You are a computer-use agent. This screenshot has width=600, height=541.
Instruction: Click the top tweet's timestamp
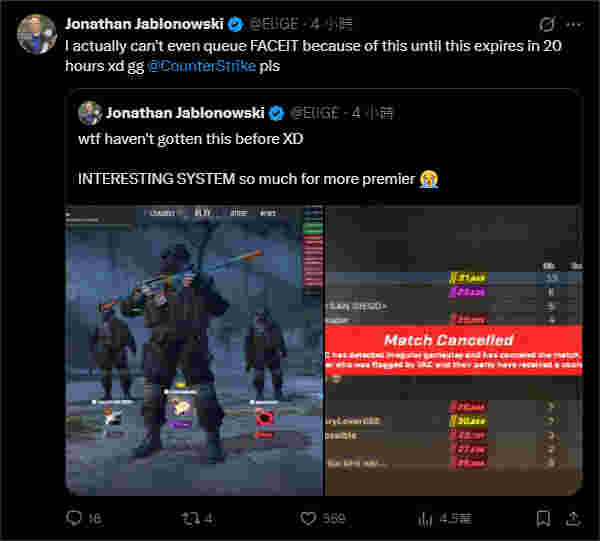332,24
